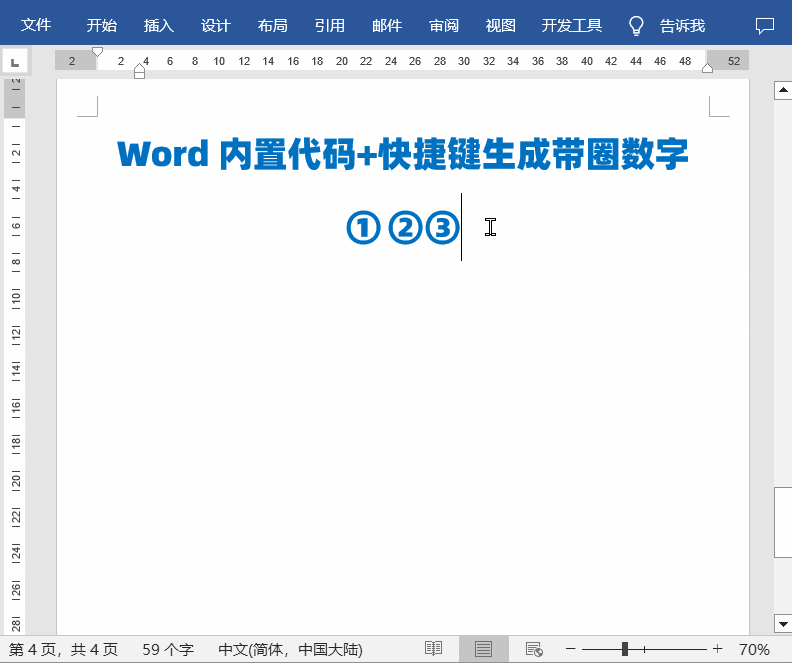Click the page count 第4页，共4页 in status bar

[x=63, y=649]
